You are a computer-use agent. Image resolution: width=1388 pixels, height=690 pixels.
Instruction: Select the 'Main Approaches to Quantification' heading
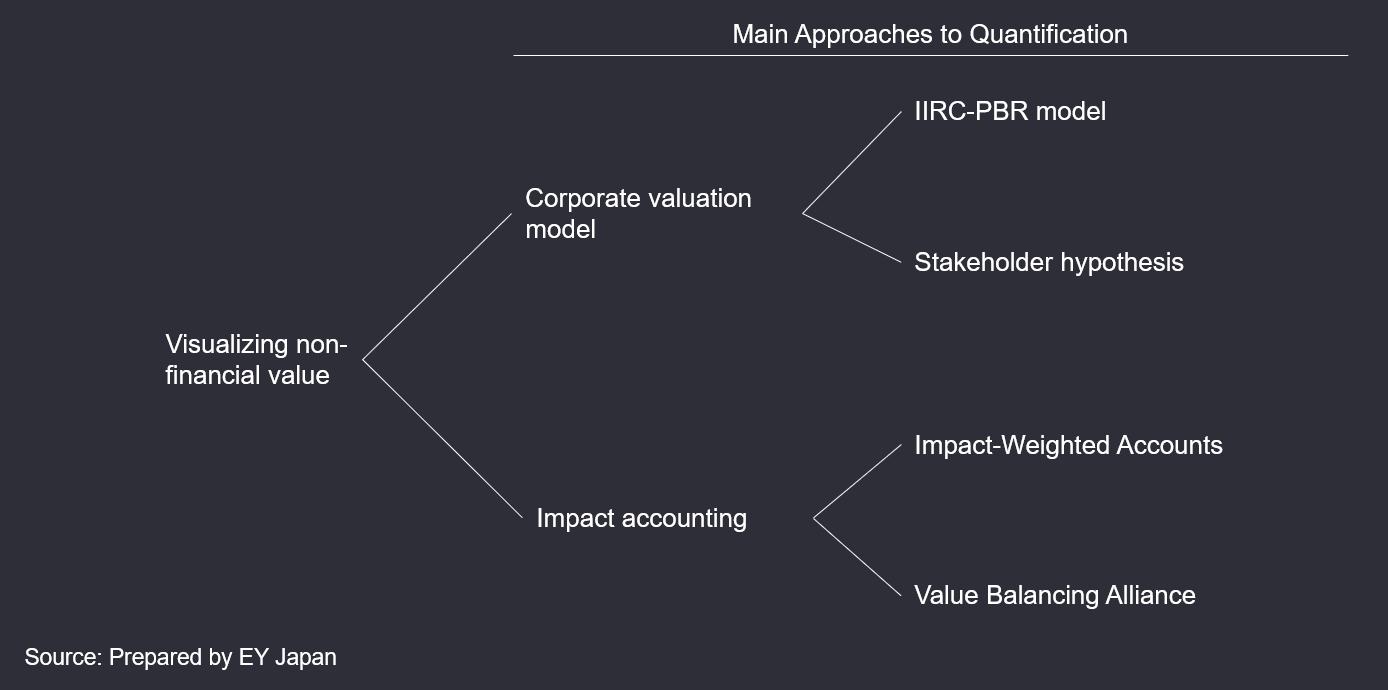[x=930, y=34]
